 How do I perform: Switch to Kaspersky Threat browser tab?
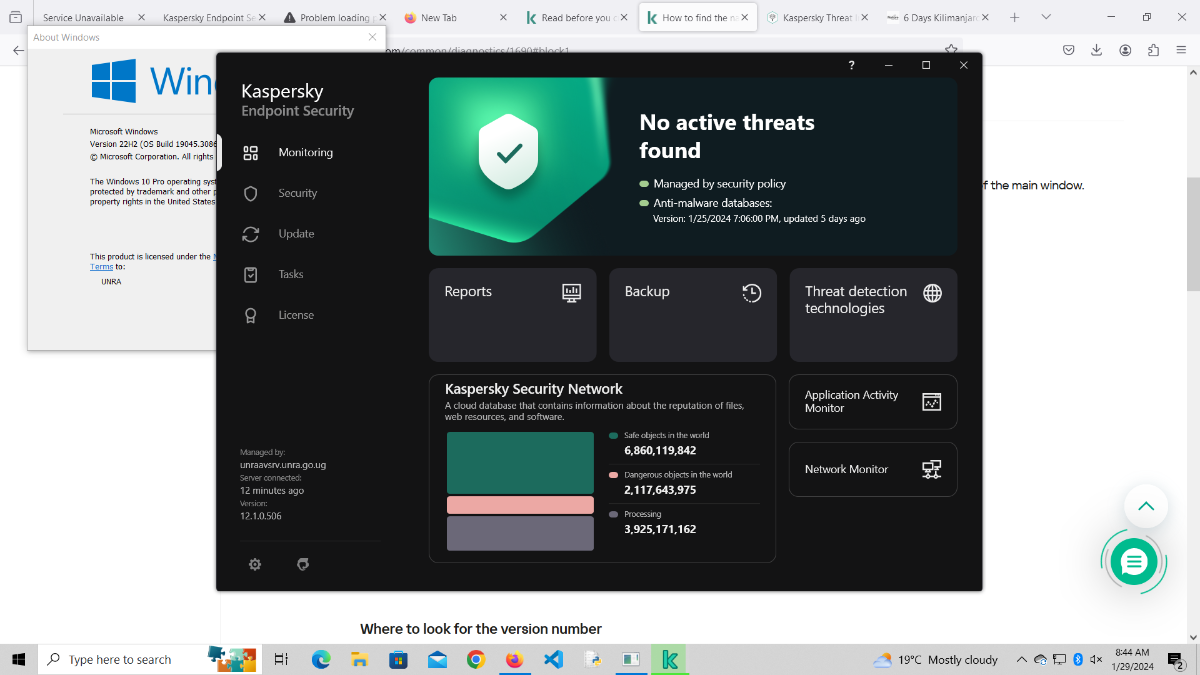pos(817,17)
